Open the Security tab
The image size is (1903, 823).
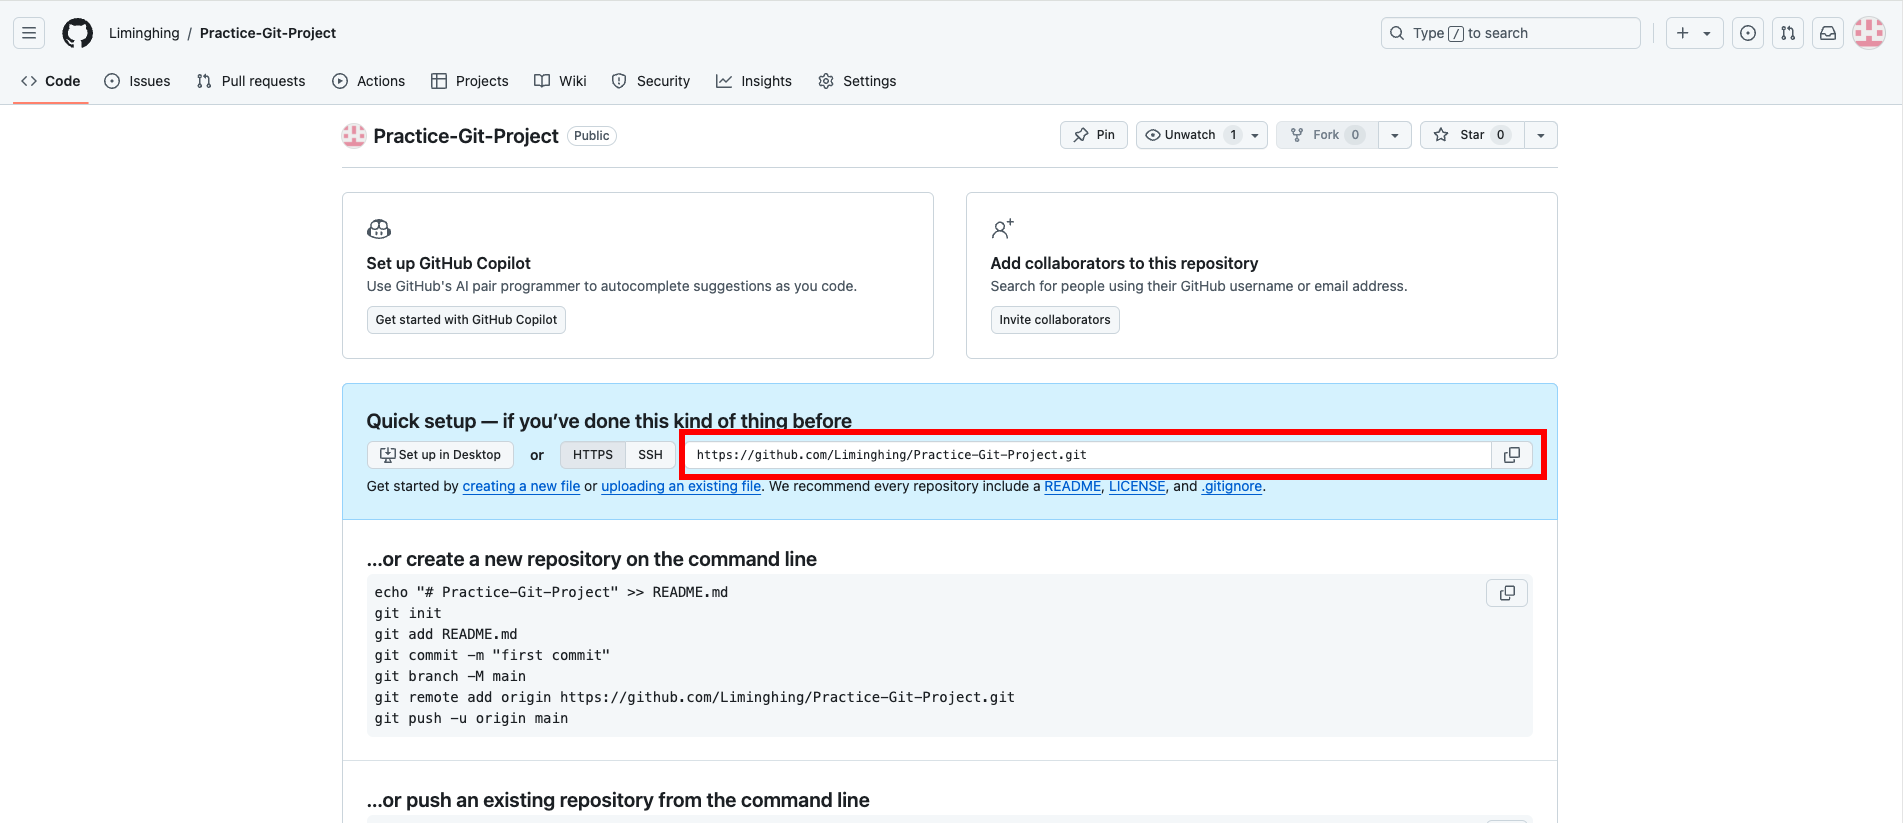(x=651, y=81)
